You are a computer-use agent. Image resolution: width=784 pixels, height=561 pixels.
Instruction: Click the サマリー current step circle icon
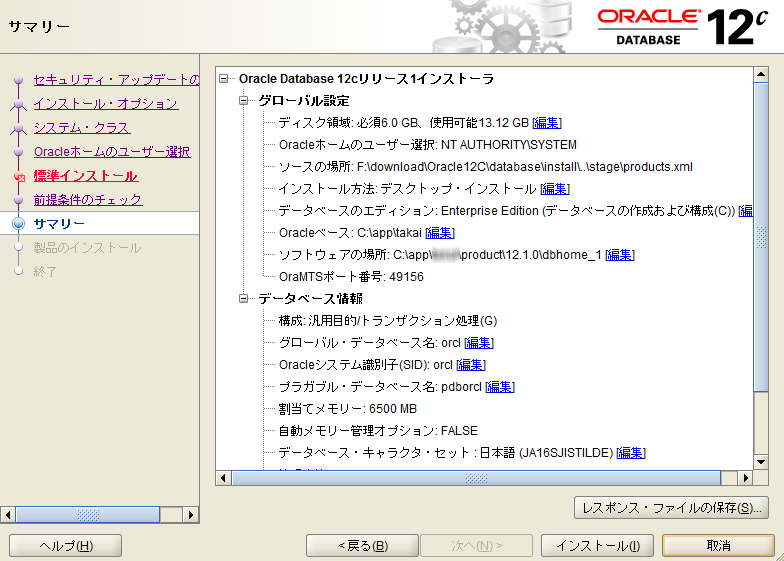pyautogui.click(x=18, y=224)
